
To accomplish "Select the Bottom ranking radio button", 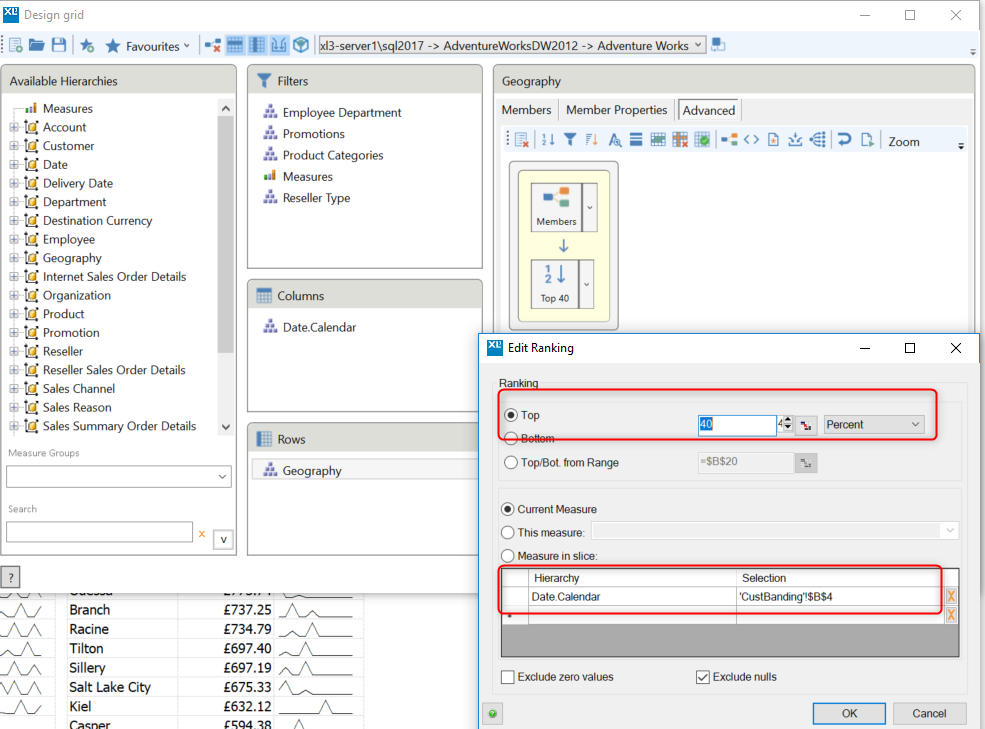I will click(510, 439).
